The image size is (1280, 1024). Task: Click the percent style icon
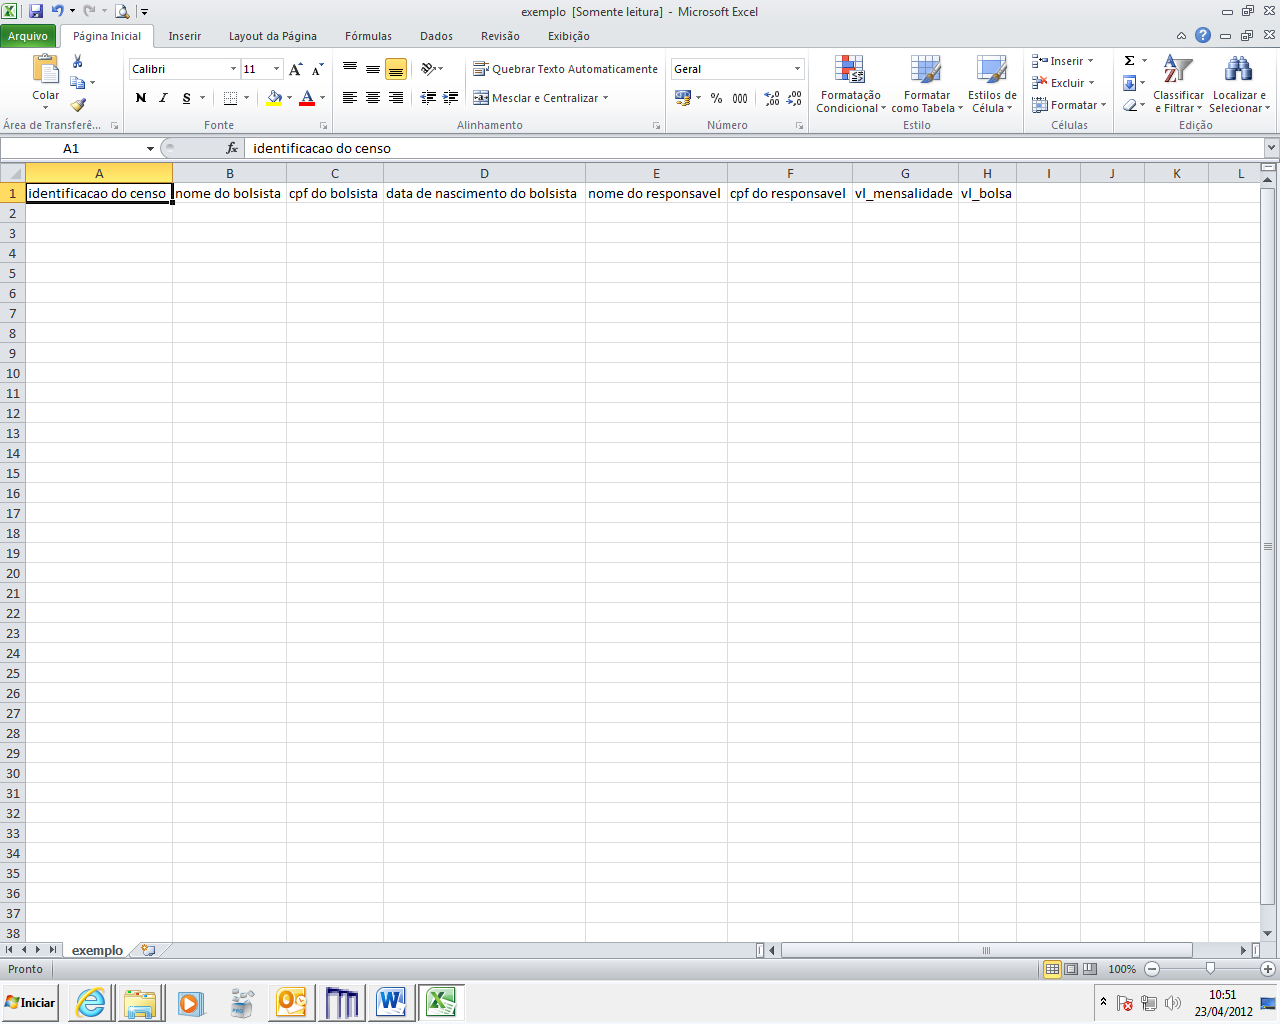(716, 98)
